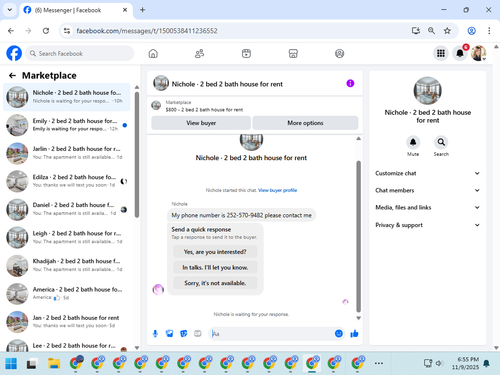Click the large listing photo in right panel

pyautogui.click(x=428, y=90)
